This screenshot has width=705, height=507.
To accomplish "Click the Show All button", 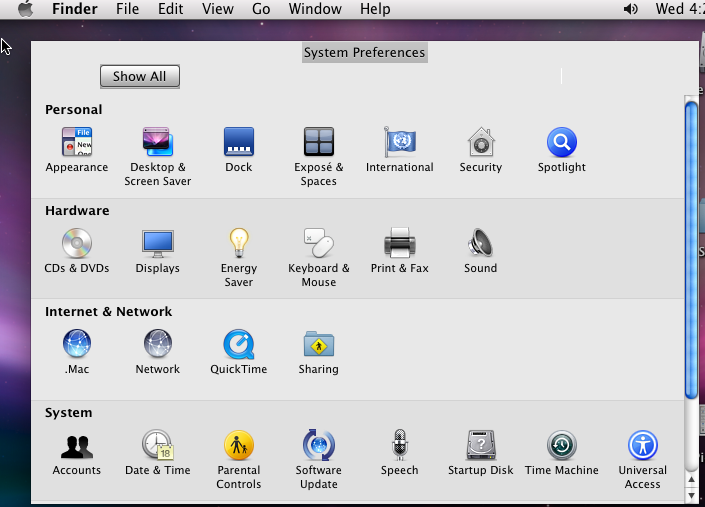I will (x=140, y=76).
